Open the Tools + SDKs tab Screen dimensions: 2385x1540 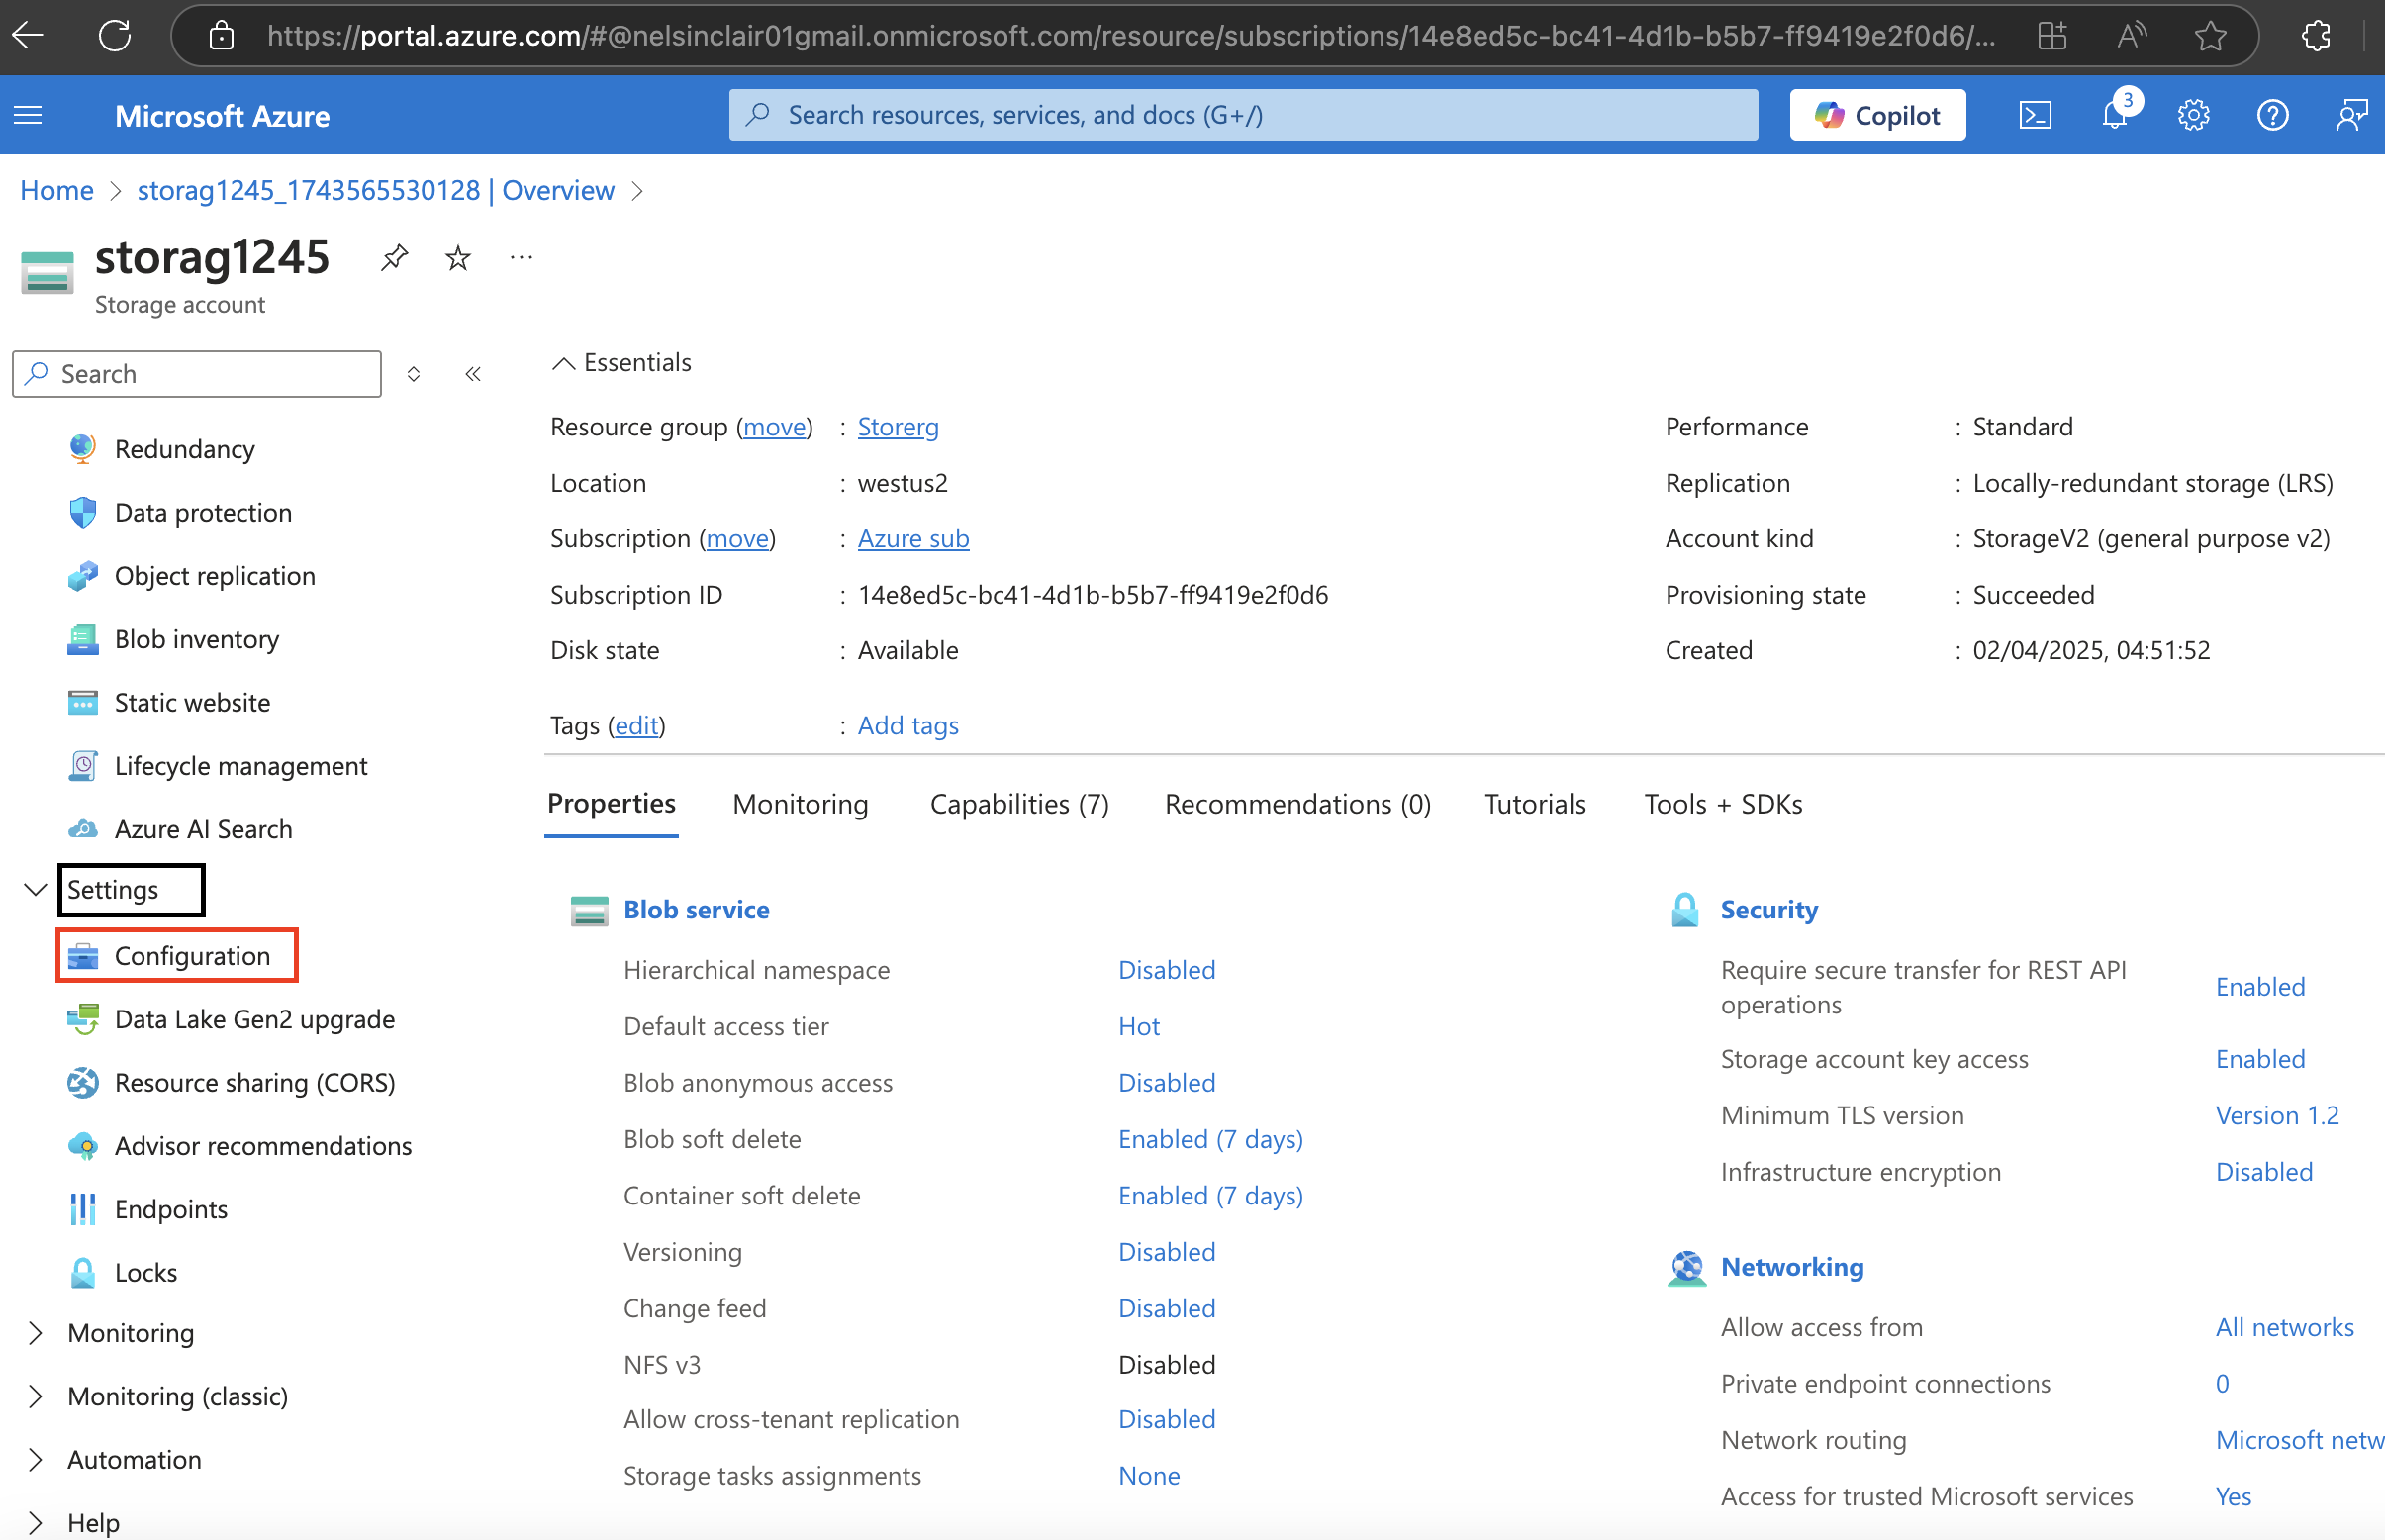[x=1723, y=804]
